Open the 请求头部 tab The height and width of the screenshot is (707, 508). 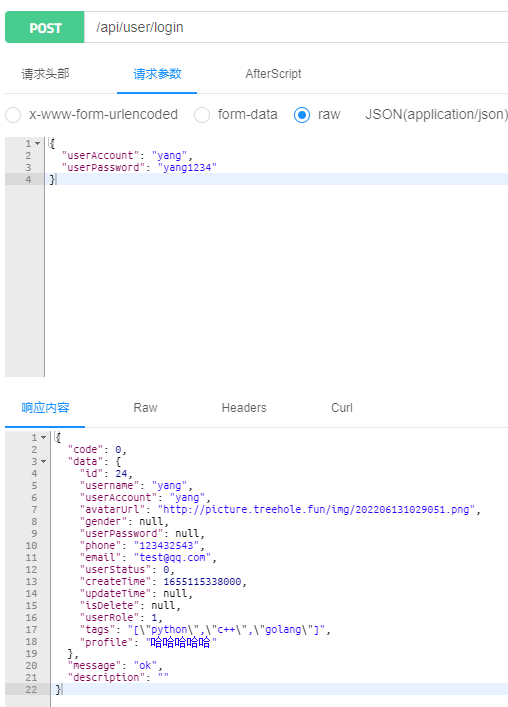46,74
